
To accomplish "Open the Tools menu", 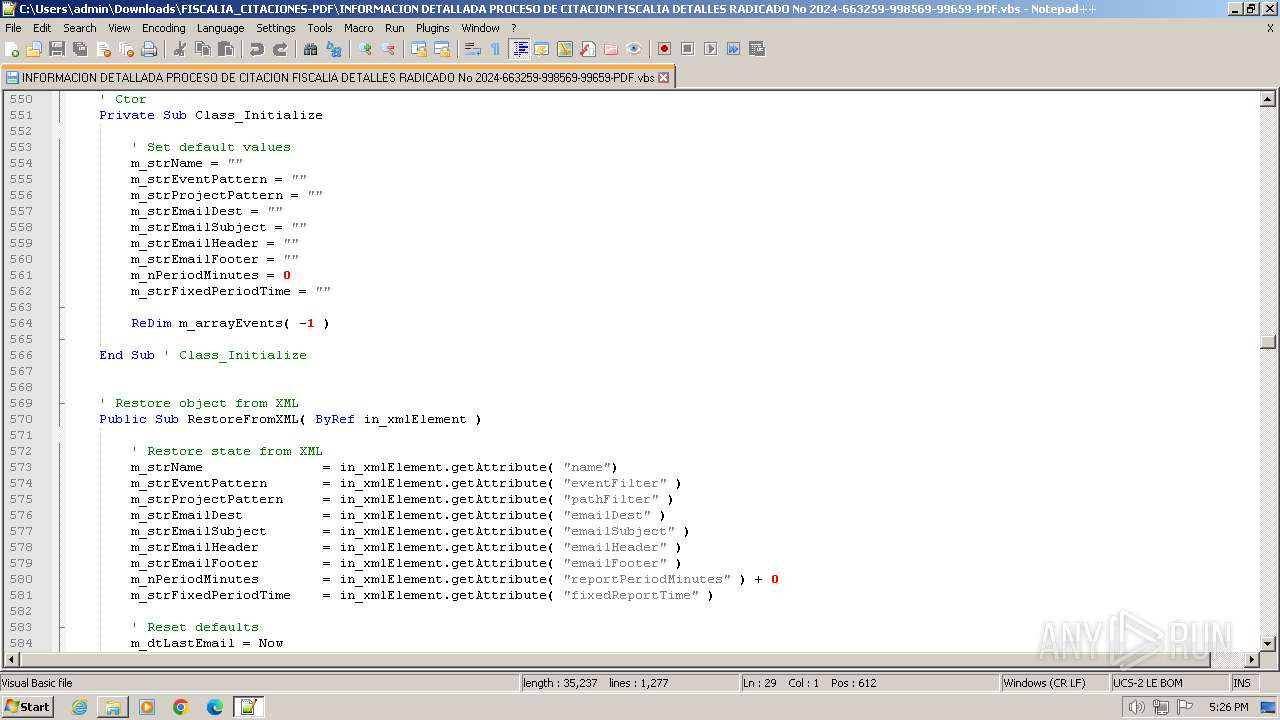I will (x=320, y=28).
